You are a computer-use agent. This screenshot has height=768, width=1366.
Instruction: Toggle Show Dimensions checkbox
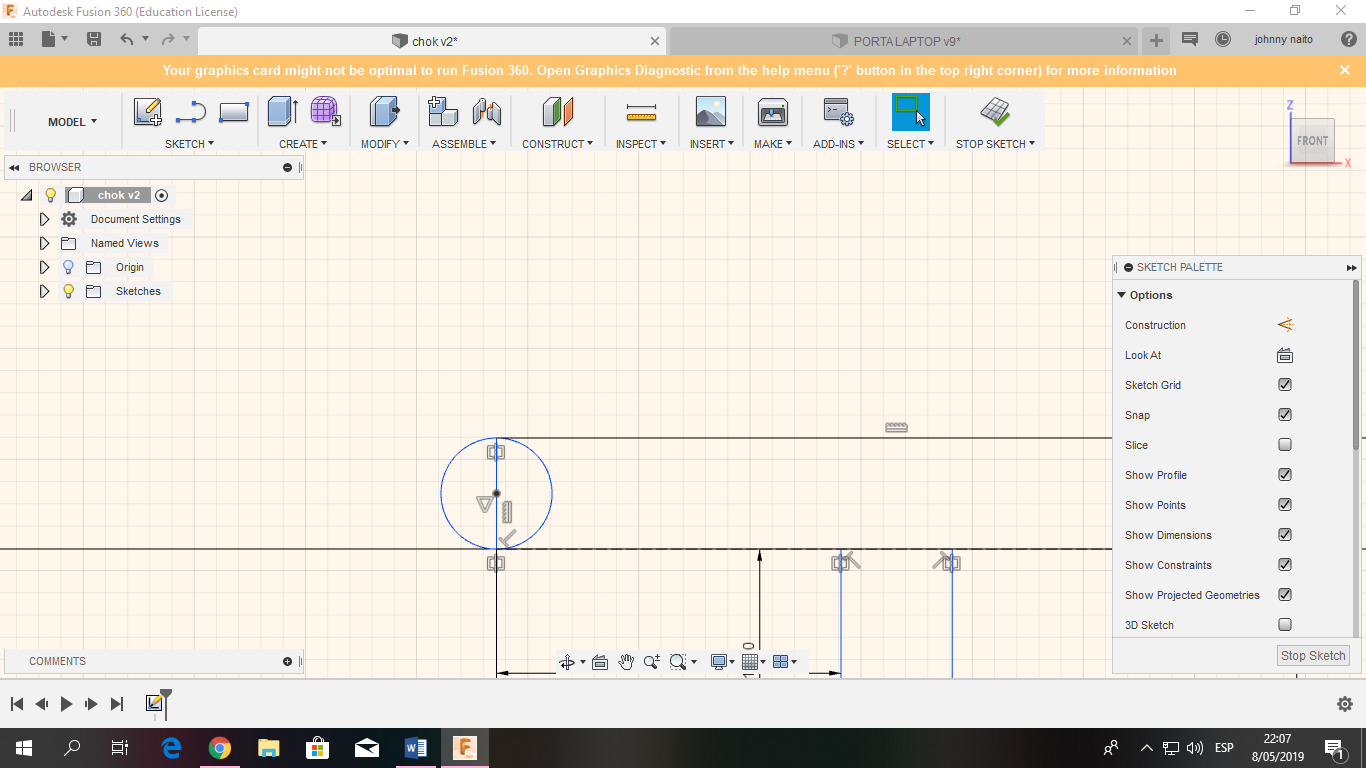1285,535
